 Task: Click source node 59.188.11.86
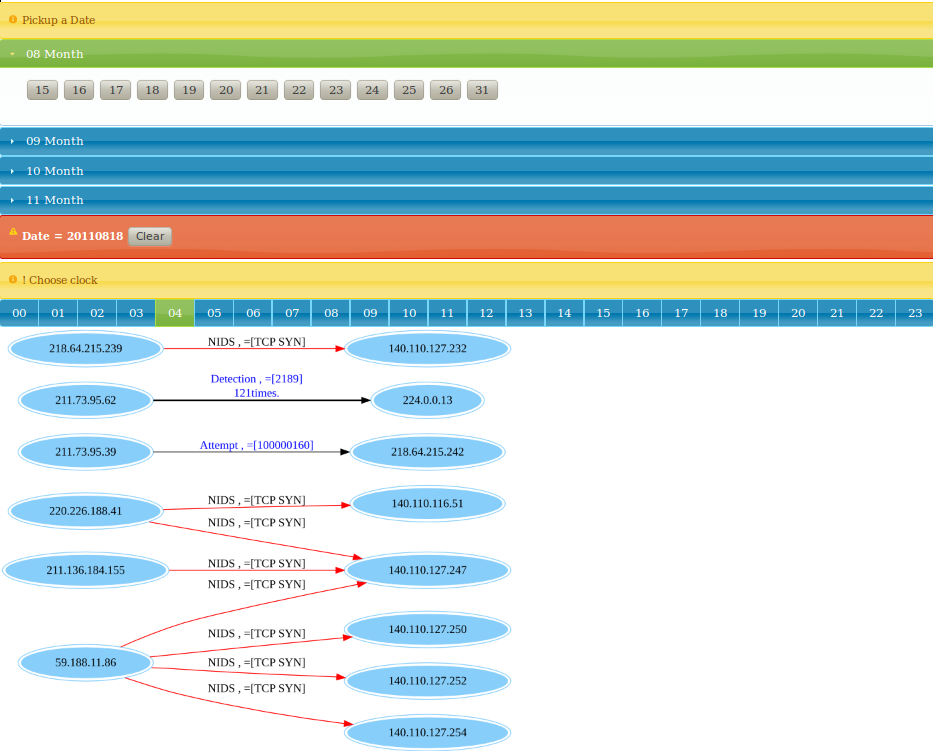pyautogui.click(x=86, y=662)
